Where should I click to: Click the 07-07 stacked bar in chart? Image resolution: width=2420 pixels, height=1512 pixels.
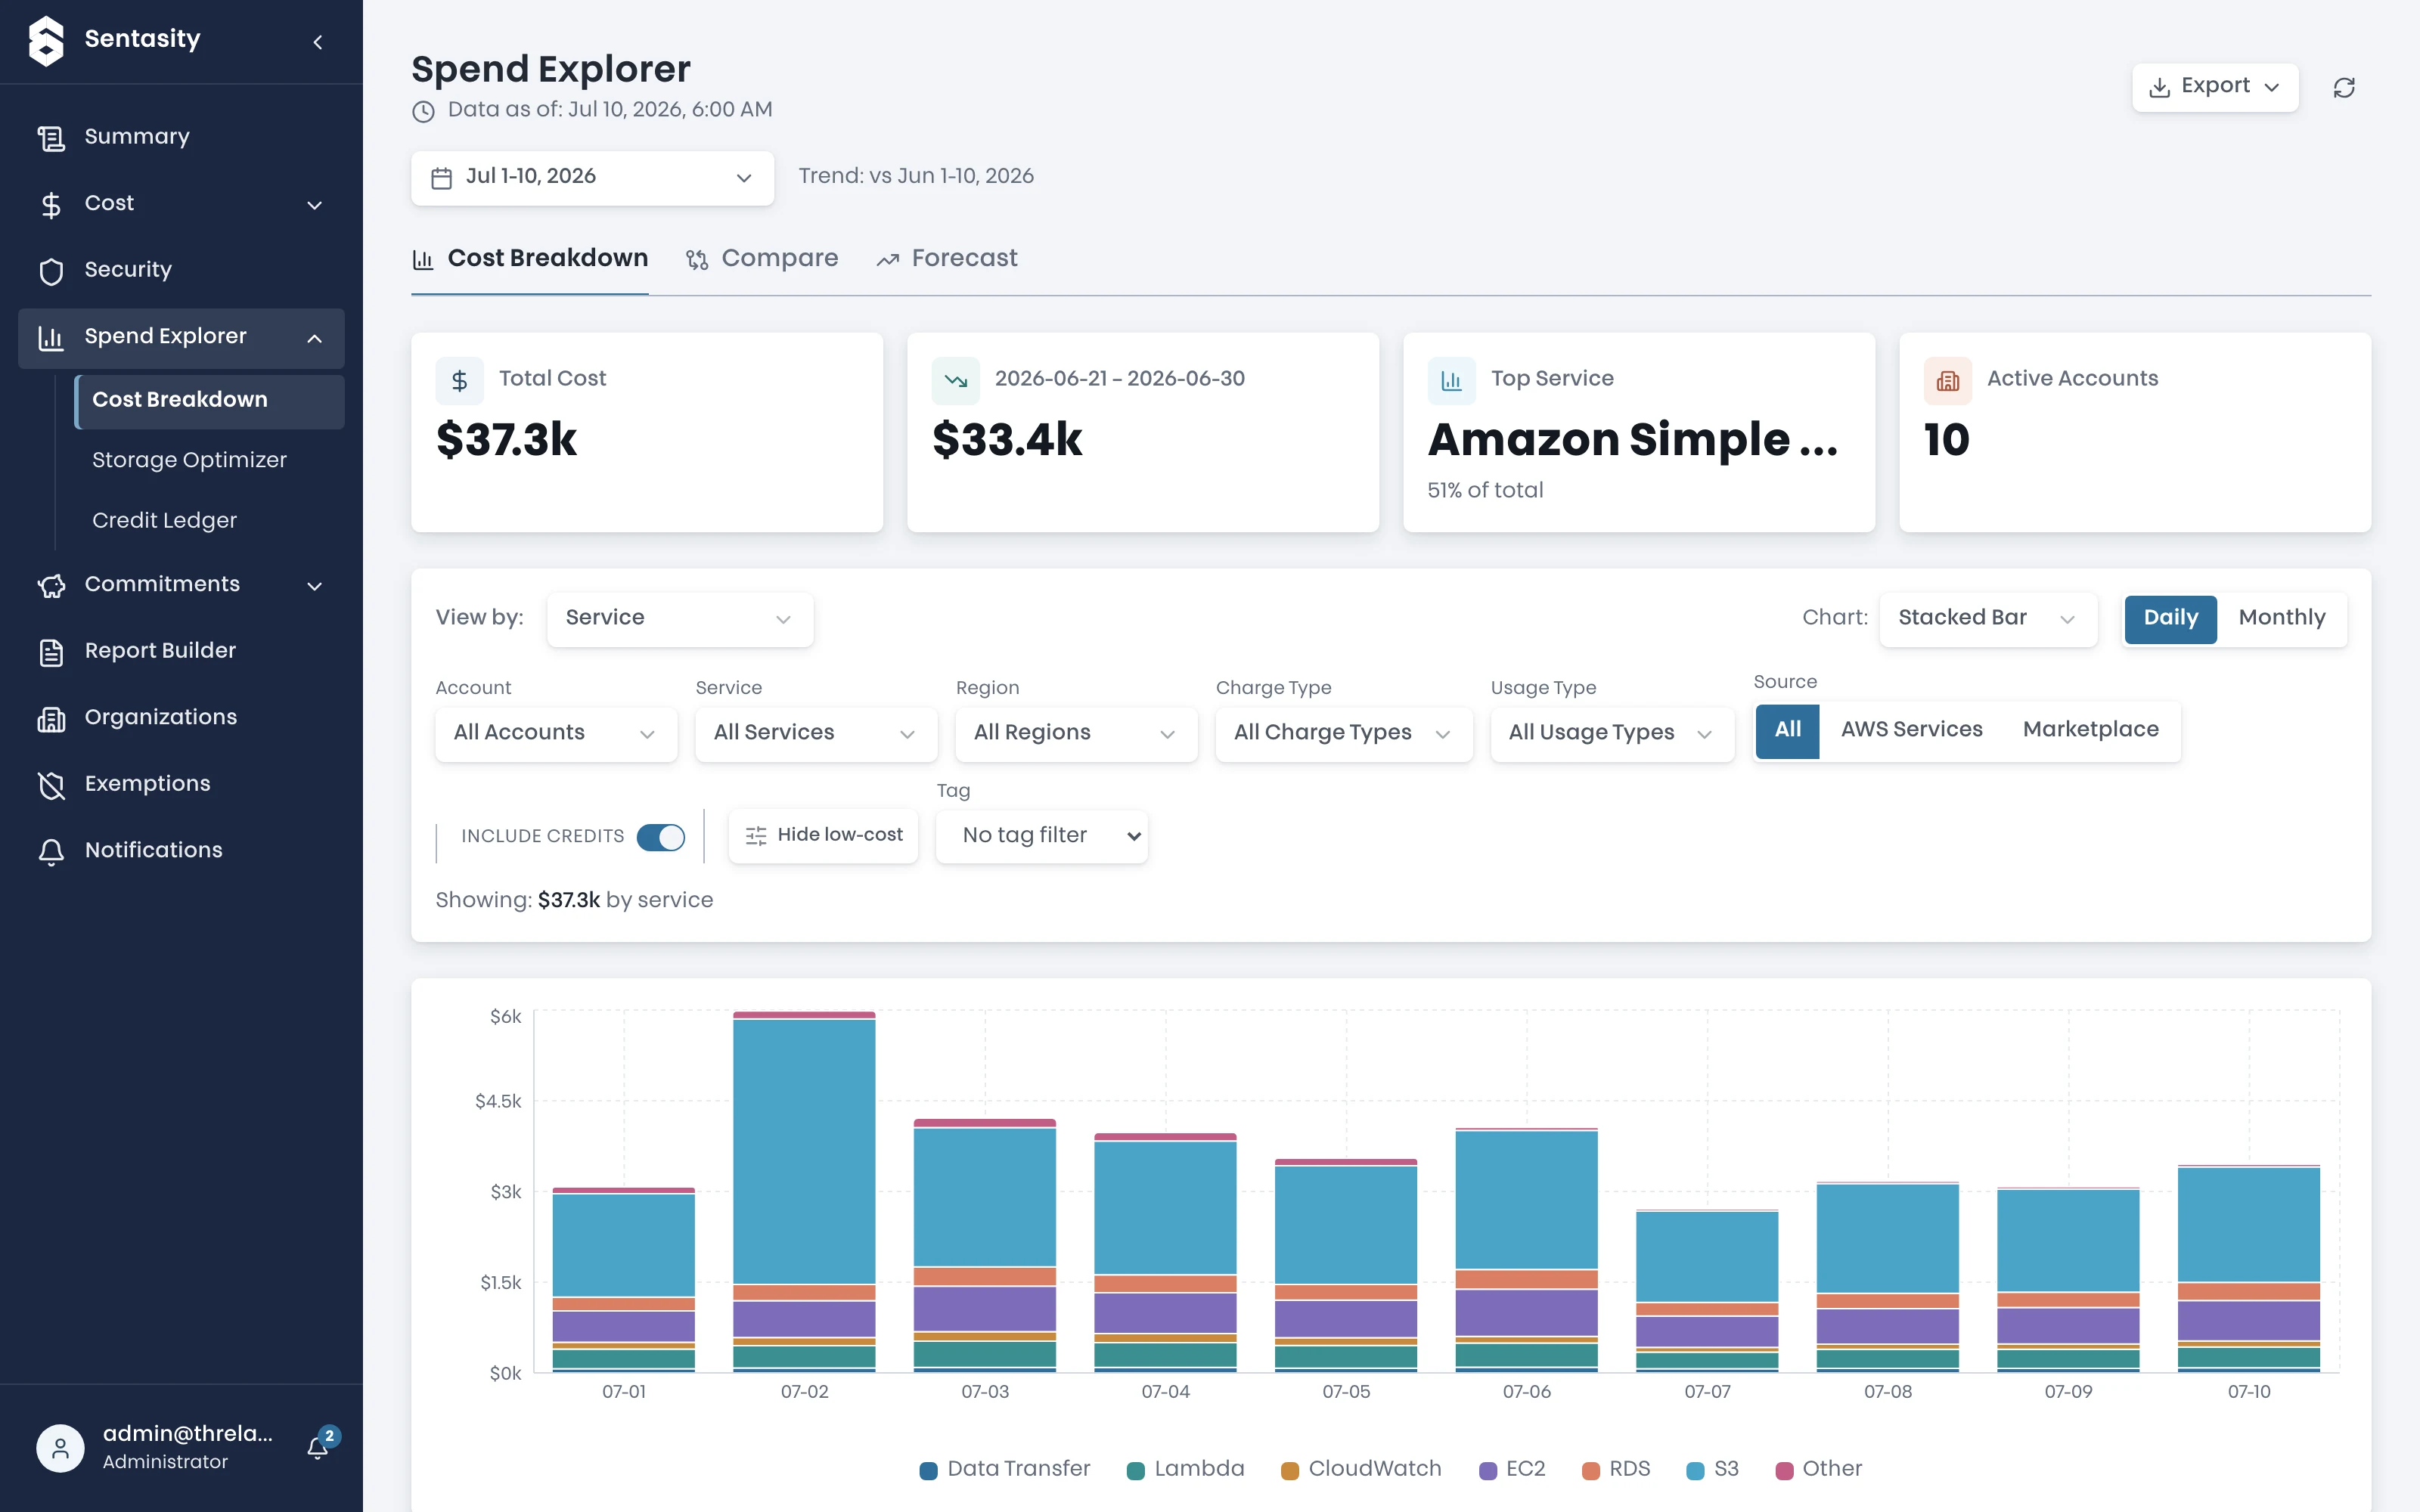[1707, 1292]
